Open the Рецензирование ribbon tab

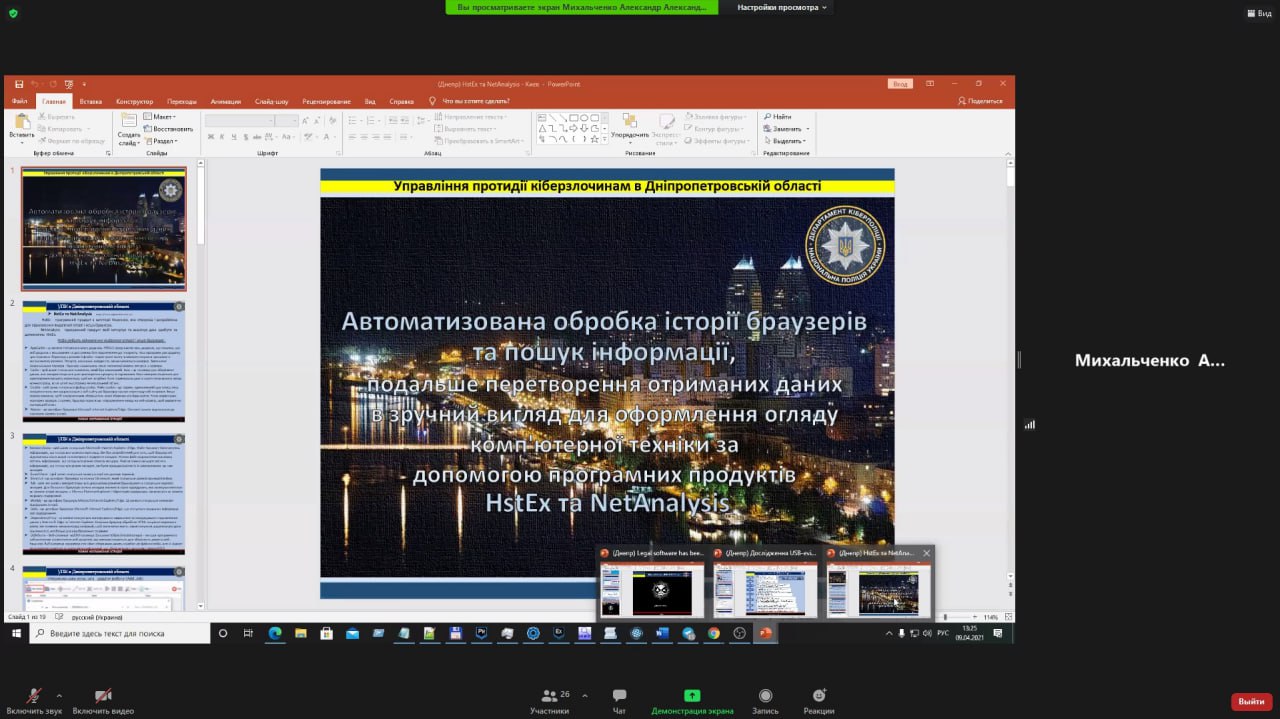[326, 101]
